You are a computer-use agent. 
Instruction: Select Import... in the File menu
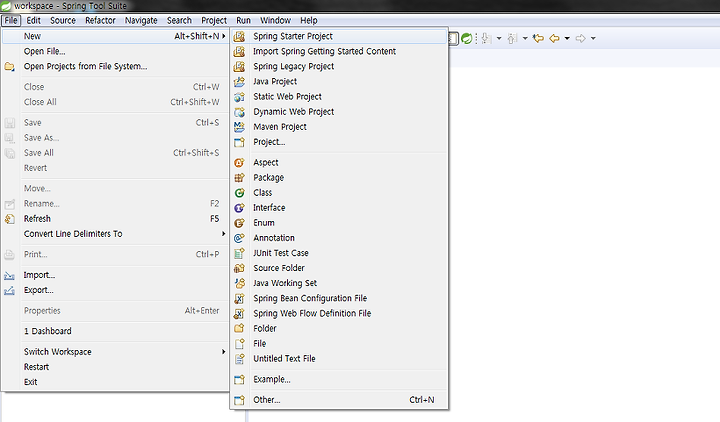tap(115, 275)
